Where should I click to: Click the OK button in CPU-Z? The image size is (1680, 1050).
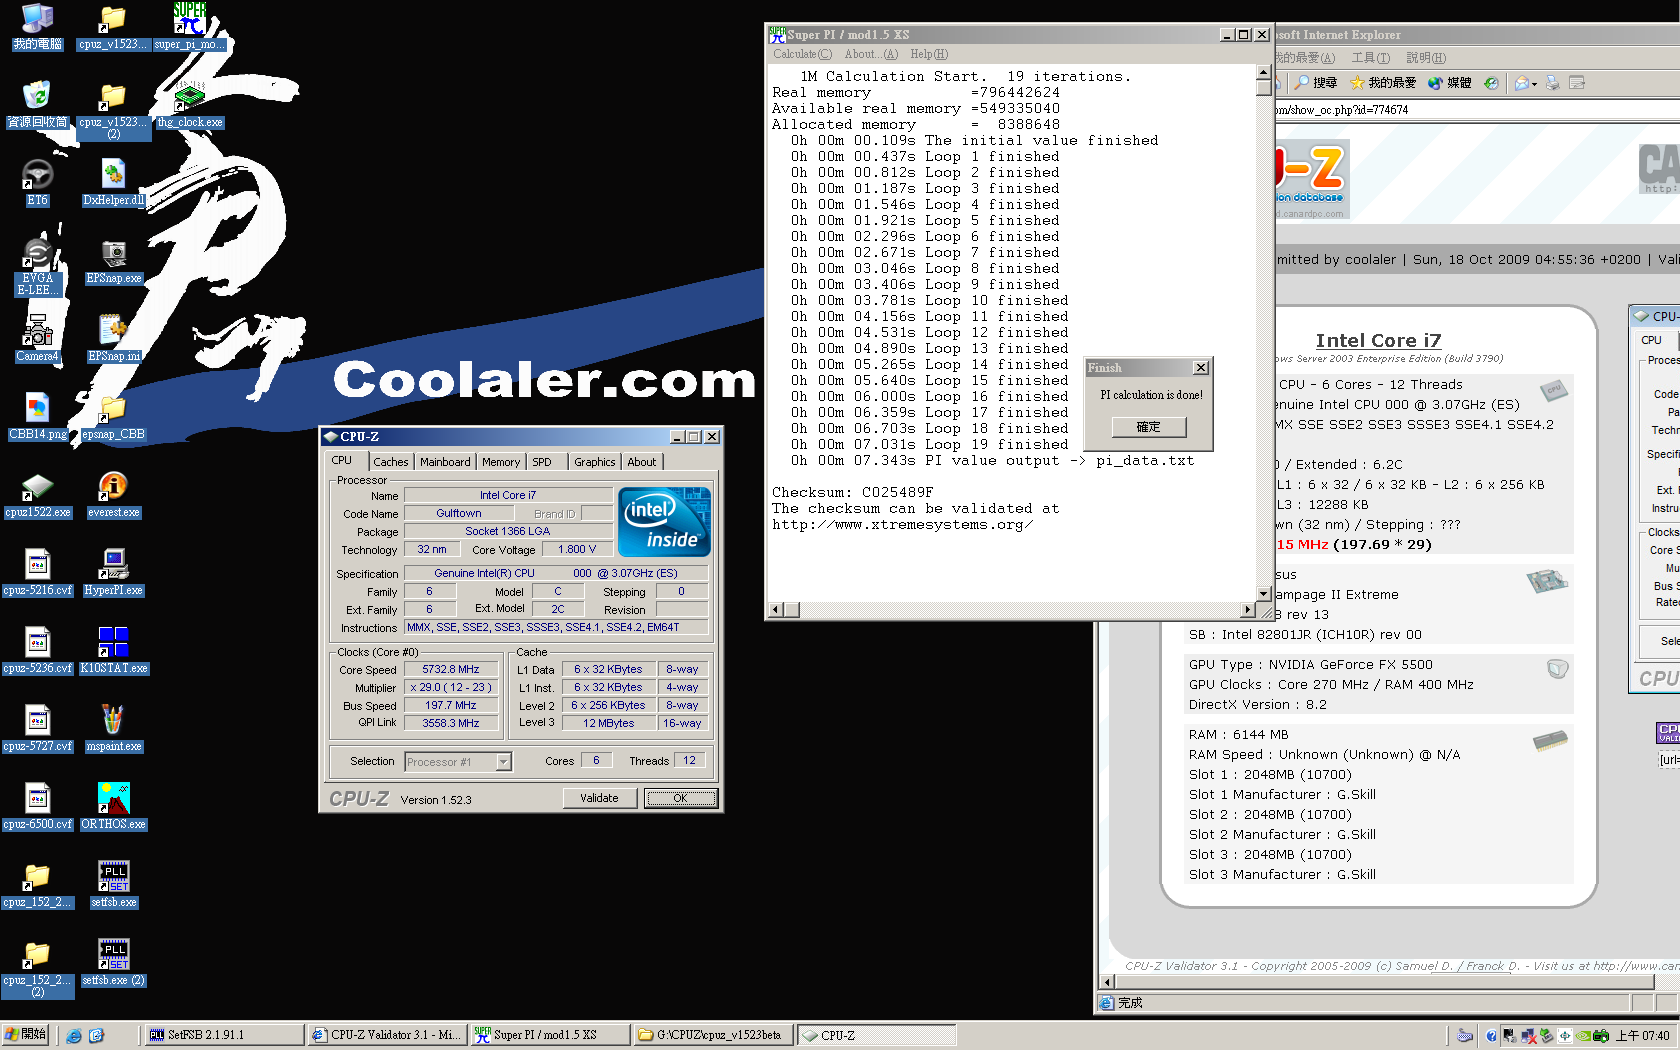680,798
